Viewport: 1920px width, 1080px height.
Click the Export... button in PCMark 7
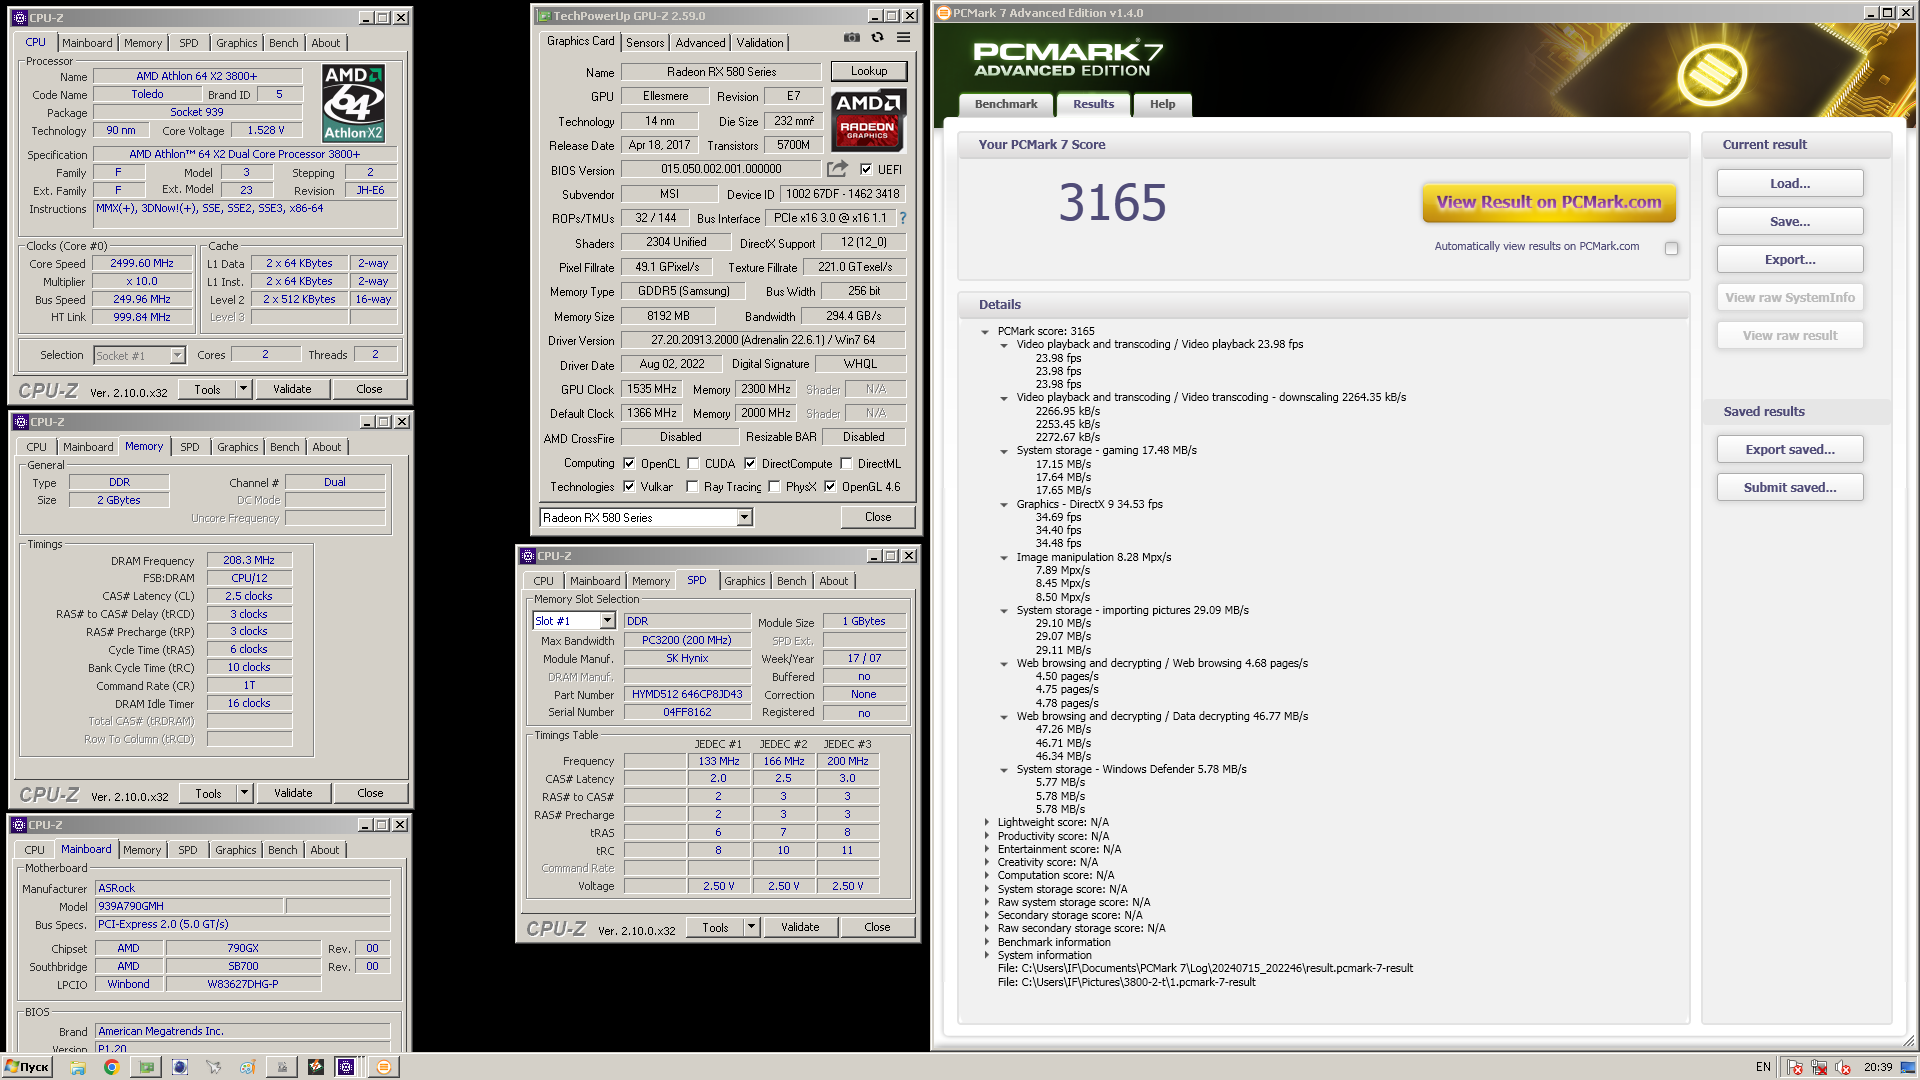(x=1790, y=259)
